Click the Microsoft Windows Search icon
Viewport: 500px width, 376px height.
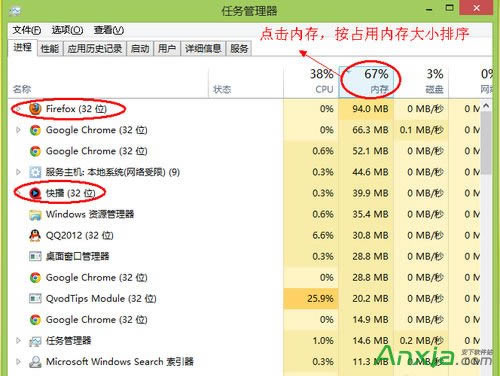[35, 362]
